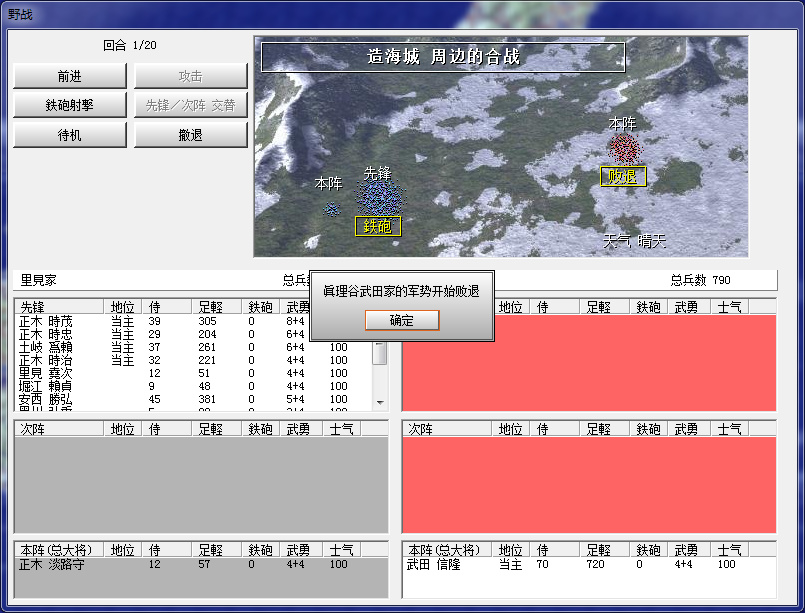Click the blue 先锋 troop cluster on map

[x=380, y=198]
